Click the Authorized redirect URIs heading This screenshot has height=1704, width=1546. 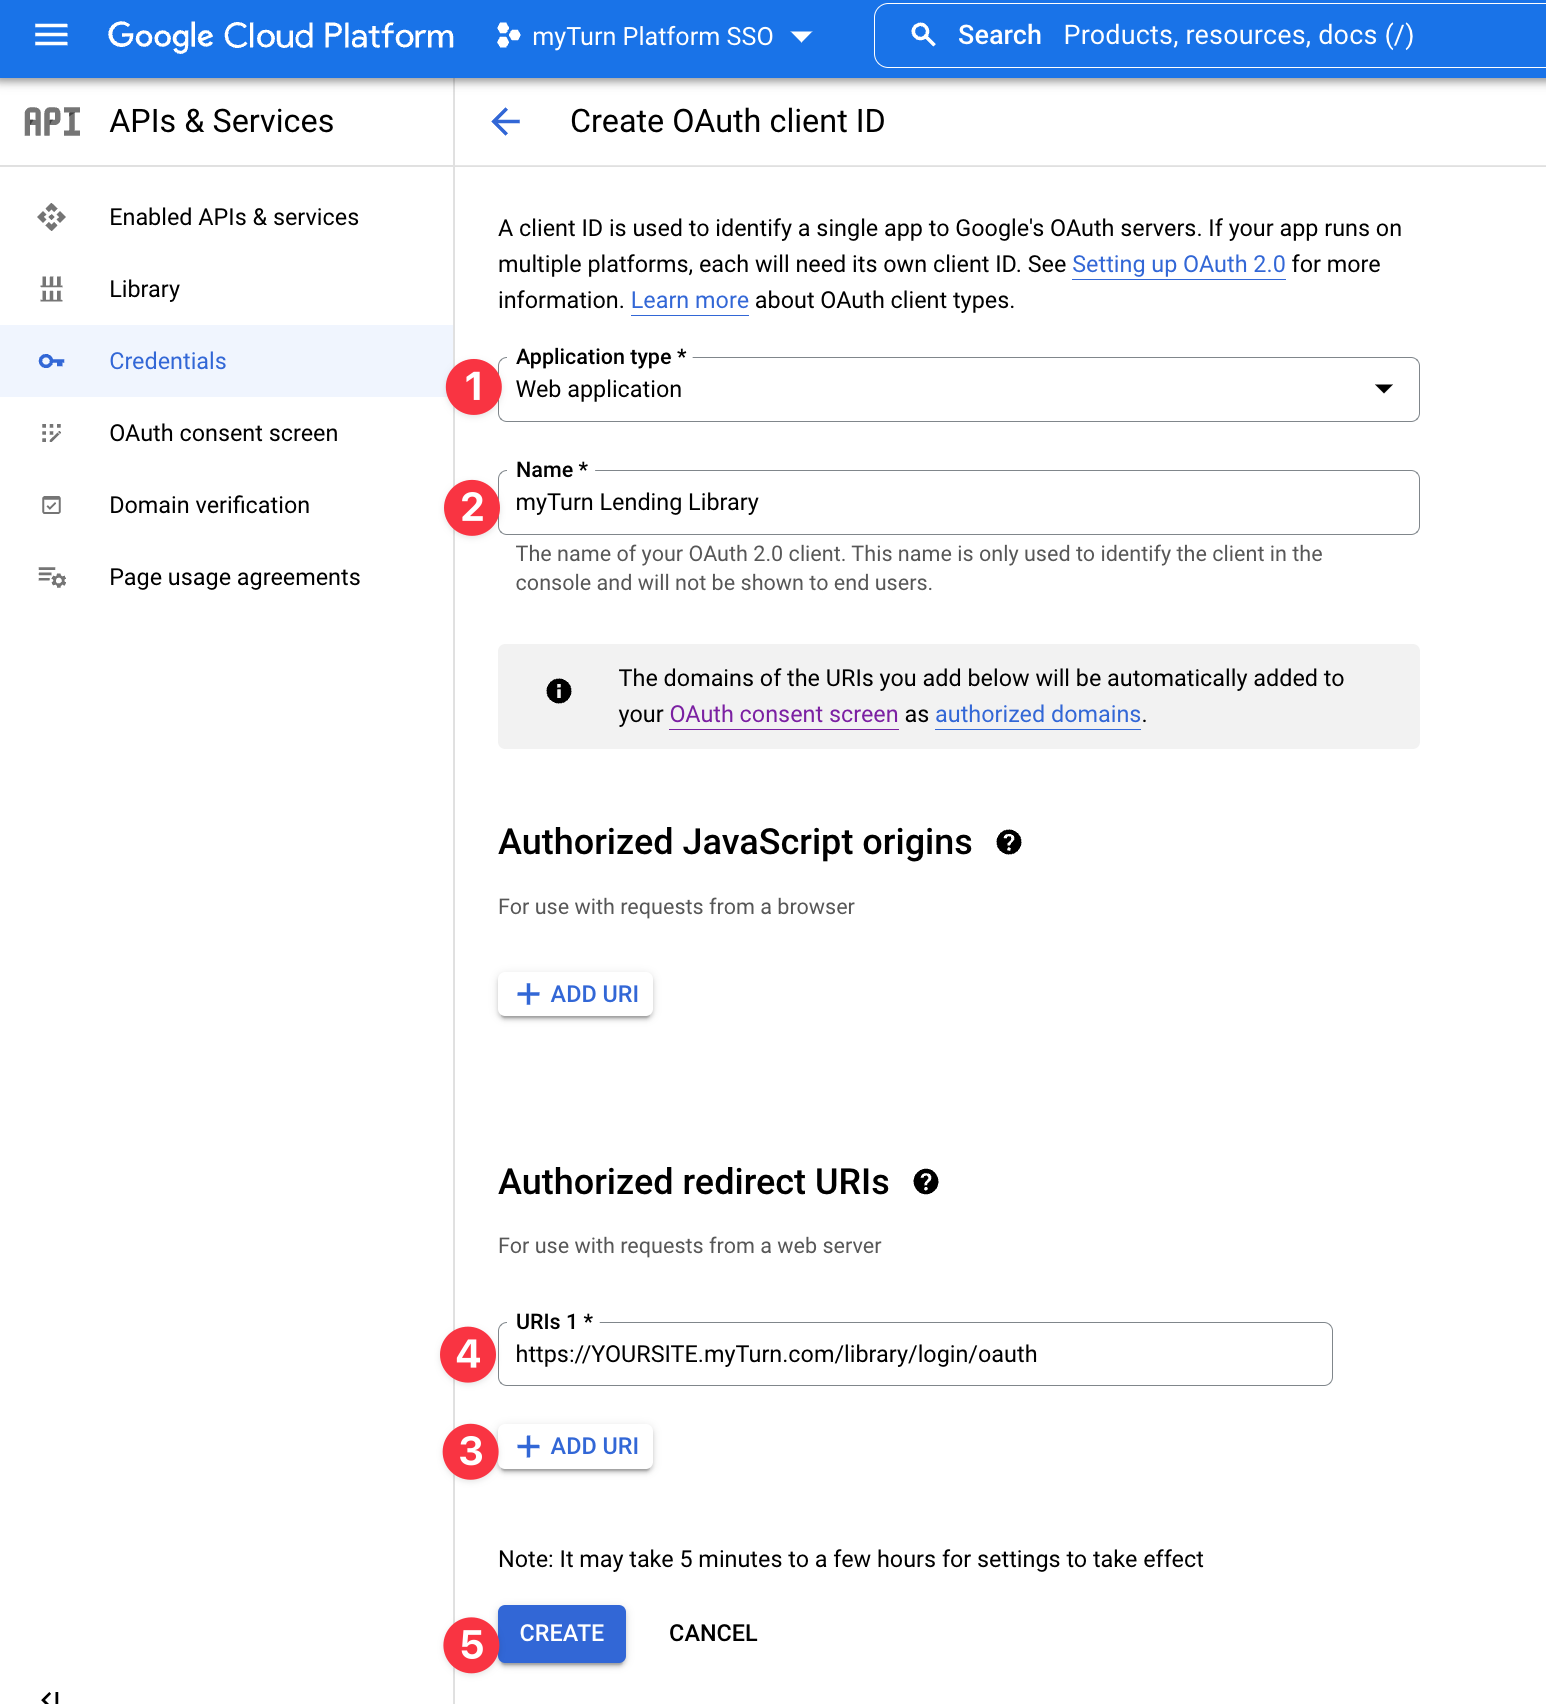click(693, 1182)
